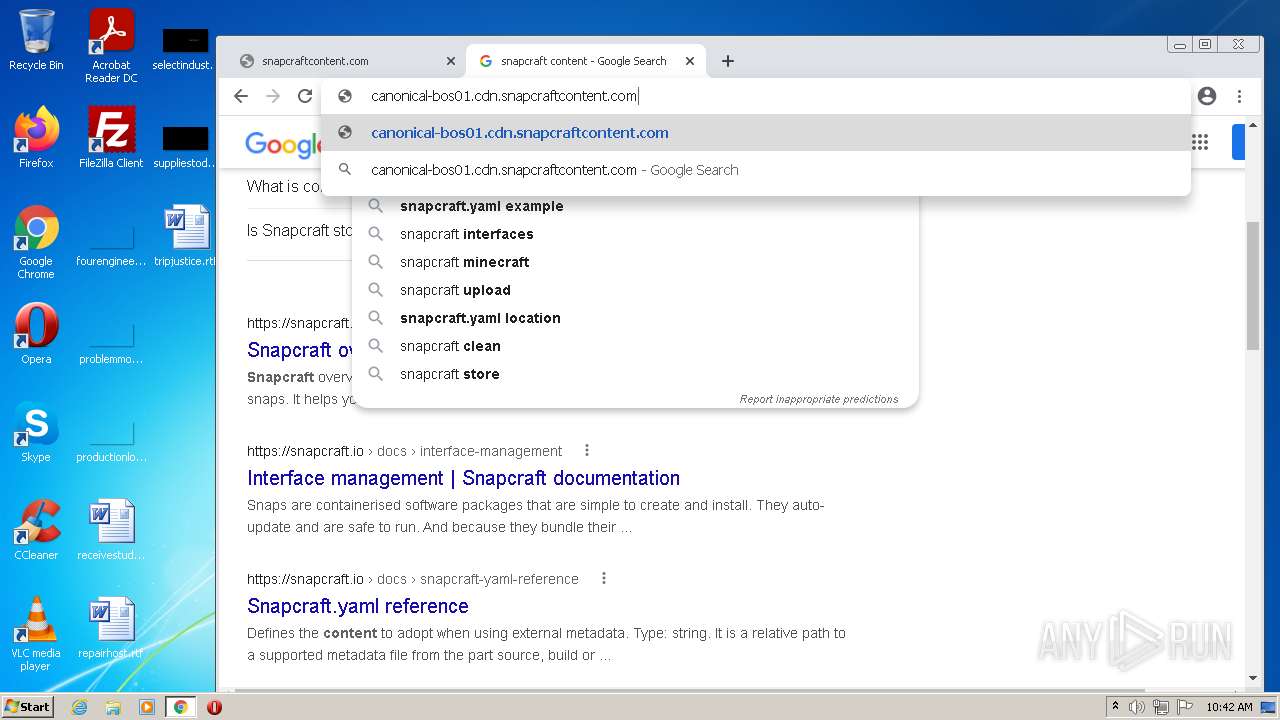1280x720 pixels.
Task: Open the selectindust desktop icon
Action: 185,49
